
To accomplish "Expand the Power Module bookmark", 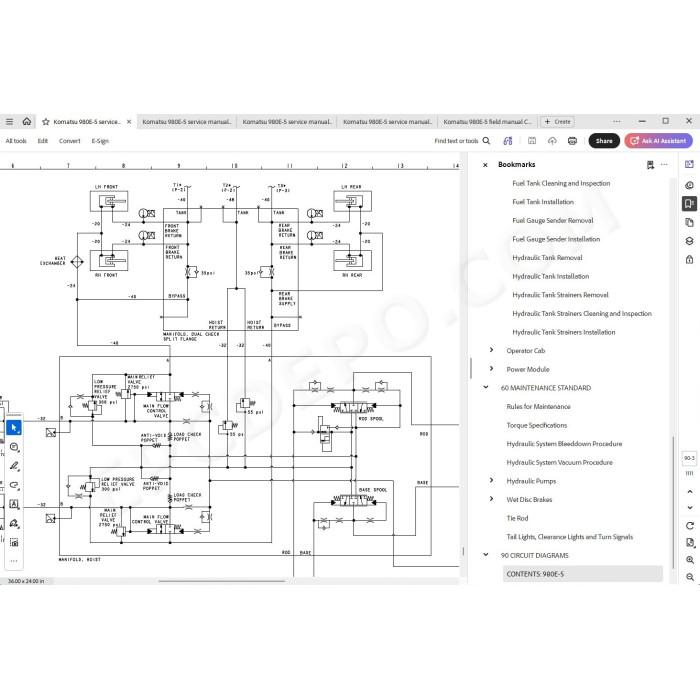I will (492, 369).
